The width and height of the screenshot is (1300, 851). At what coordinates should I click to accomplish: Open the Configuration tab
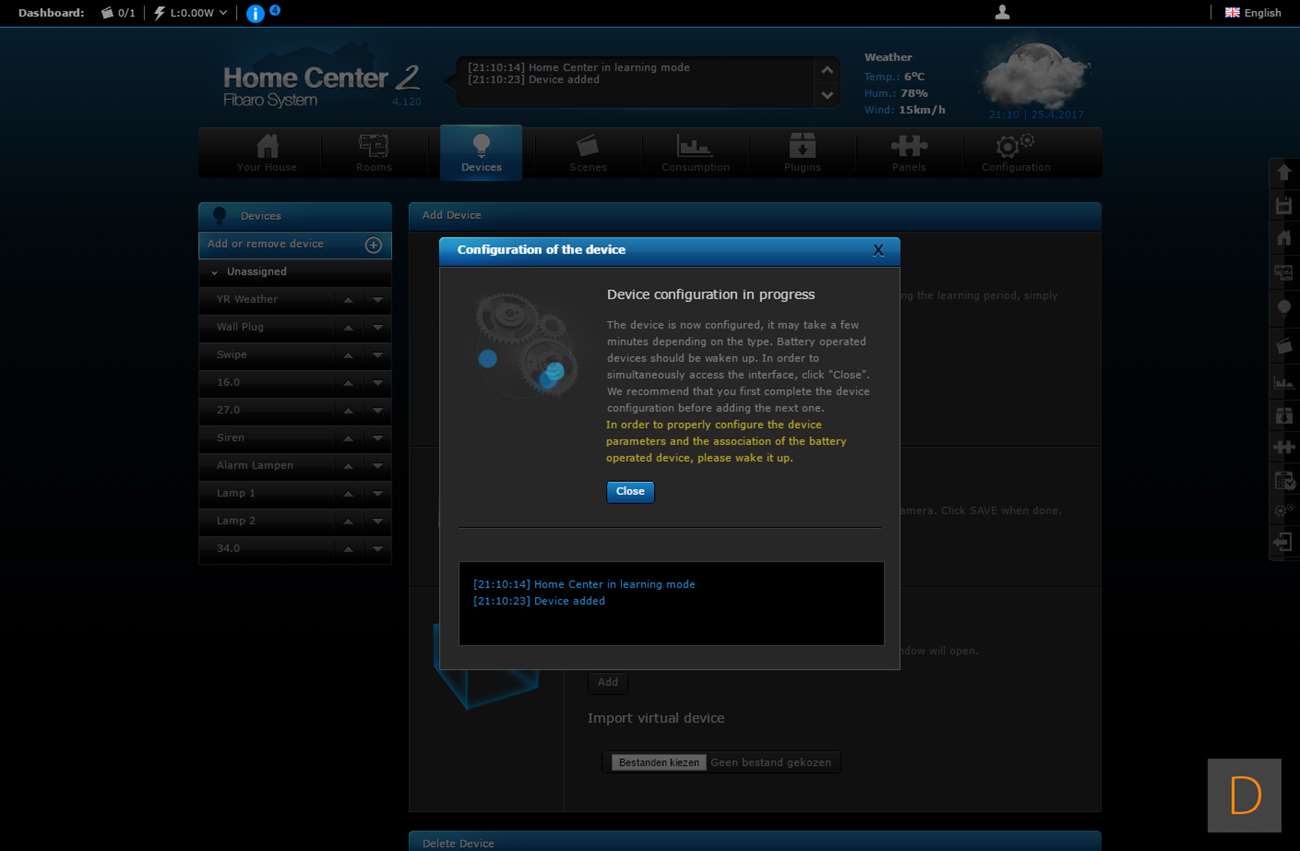tap(1015, 153)
